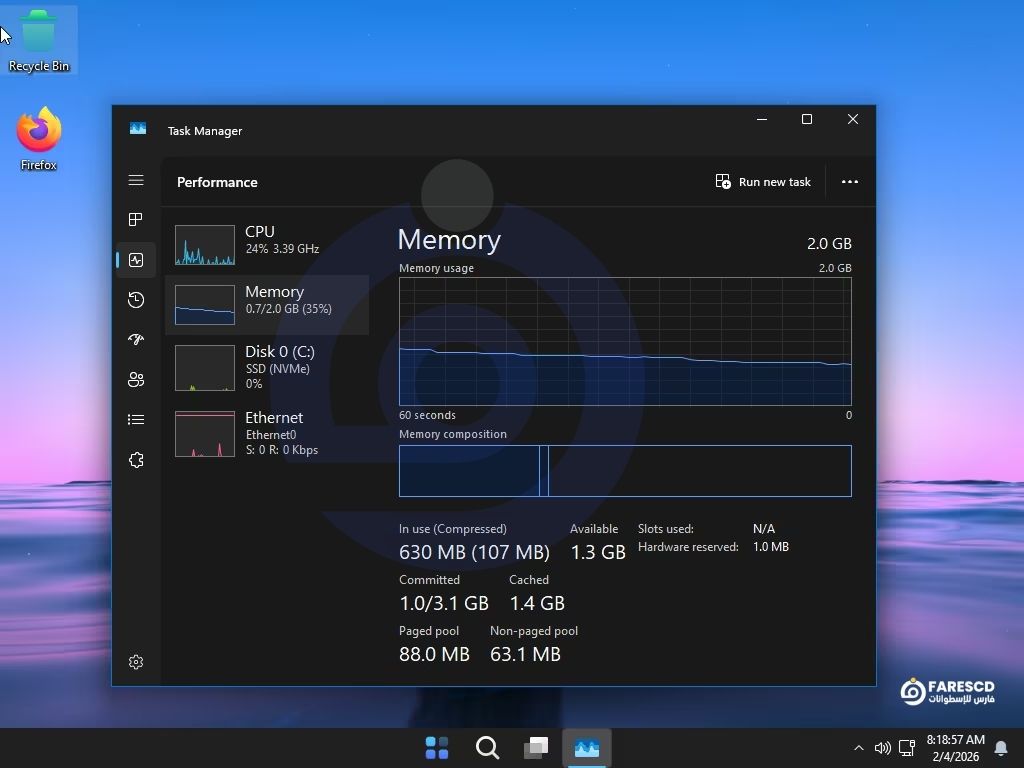Go to the Users page icon

[x=136, y=380]
